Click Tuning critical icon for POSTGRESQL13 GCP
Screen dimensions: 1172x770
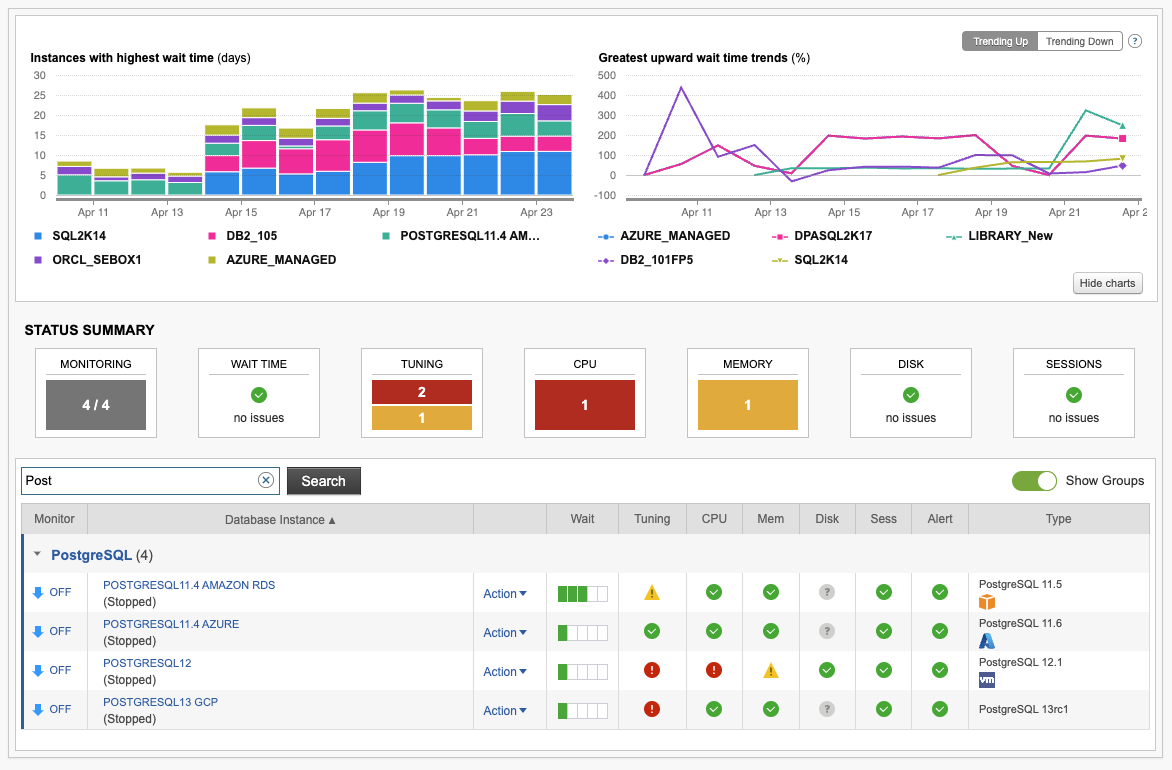(x=652, y=709)
